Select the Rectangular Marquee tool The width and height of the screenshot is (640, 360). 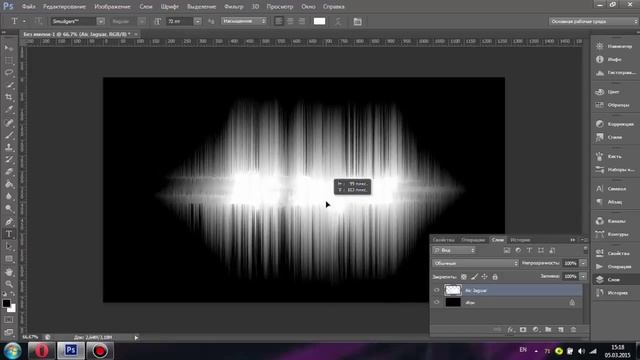pyautogui.click(x=9, y=60)
